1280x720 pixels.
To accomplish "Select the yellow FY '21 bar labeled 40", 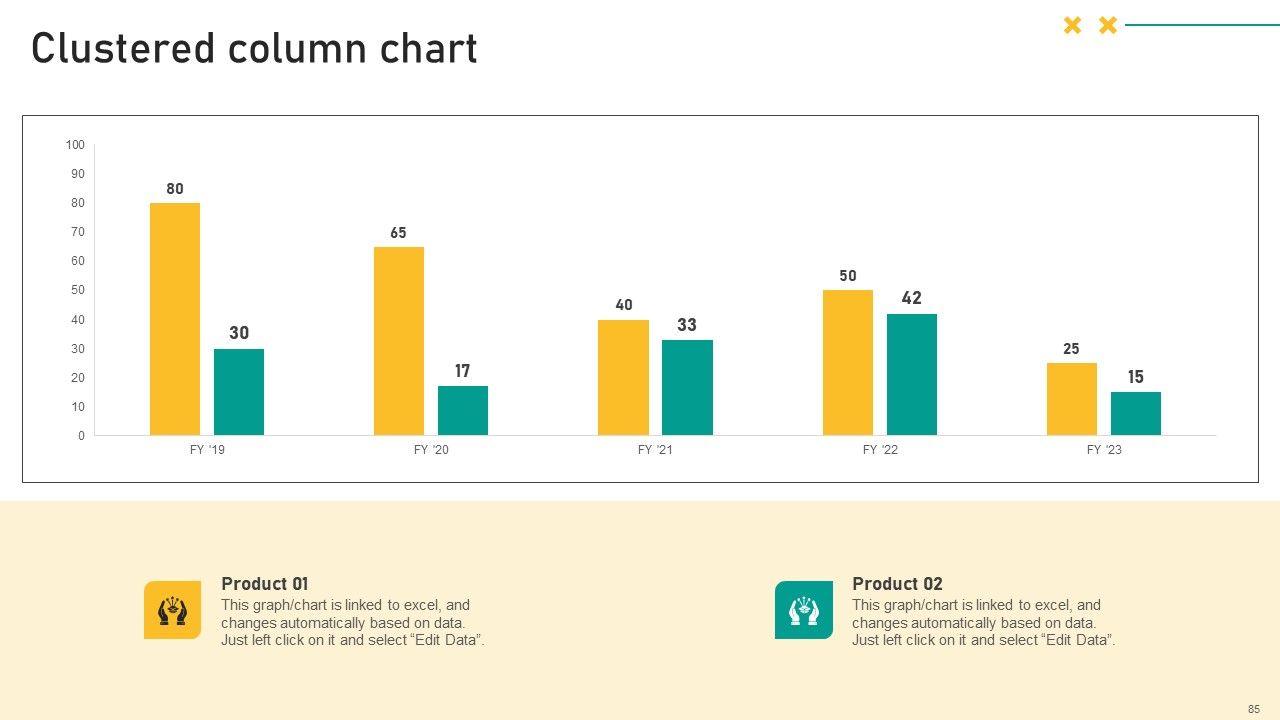I will pos(623,377).
